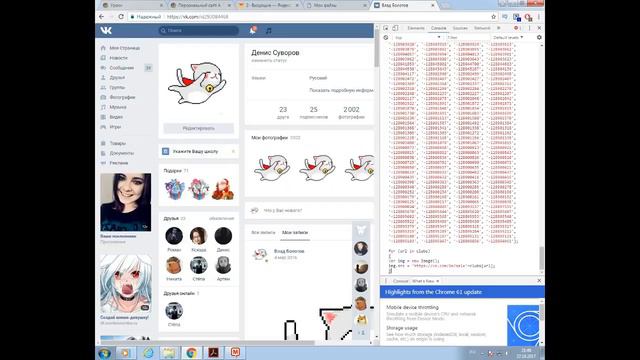Dismiss the Укажите Вашу школу prompt
The width and height of the screenshot is (640, 360).
pos(233,151)
